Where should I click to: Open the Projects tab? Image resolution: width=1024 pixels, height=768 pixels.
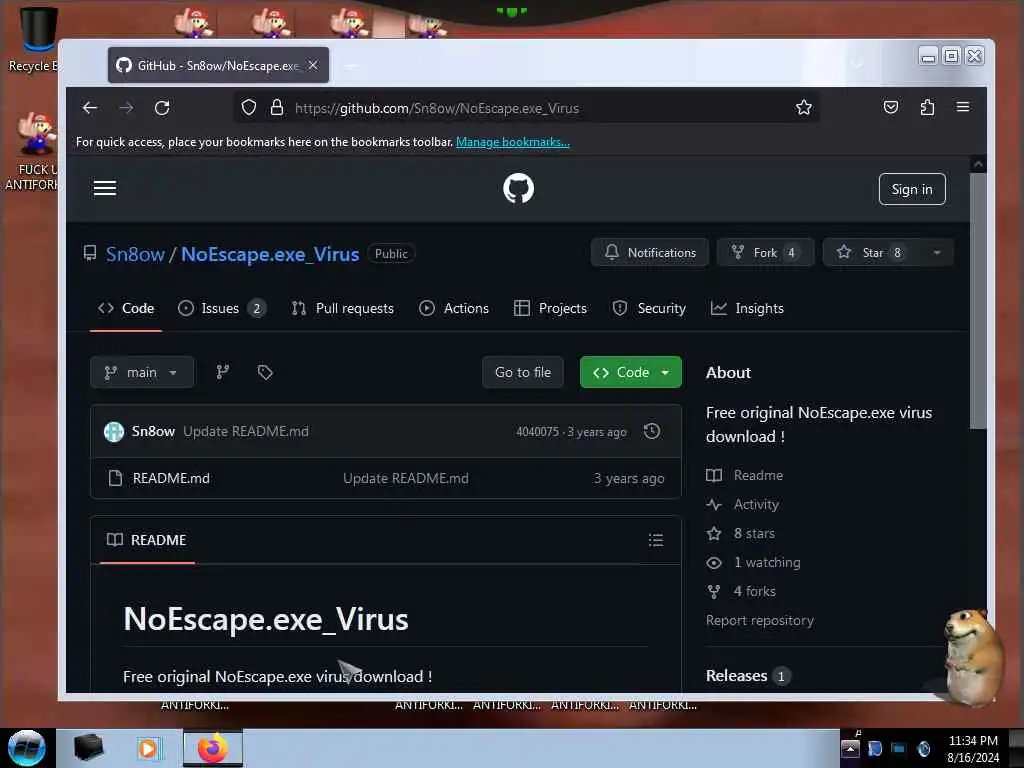pyautogui.click(x=551, y=308)
